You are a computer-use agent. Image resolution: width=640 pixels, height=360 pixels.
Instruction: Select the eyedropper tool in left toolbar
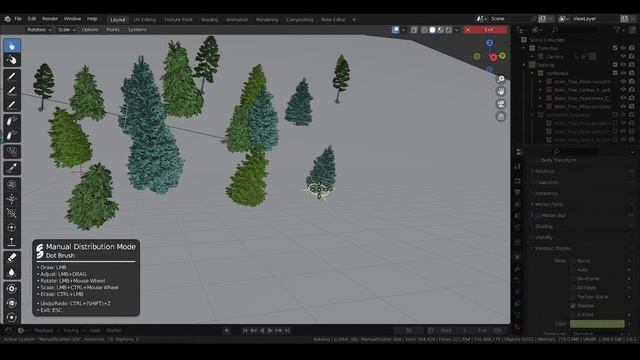pos(12,168)
